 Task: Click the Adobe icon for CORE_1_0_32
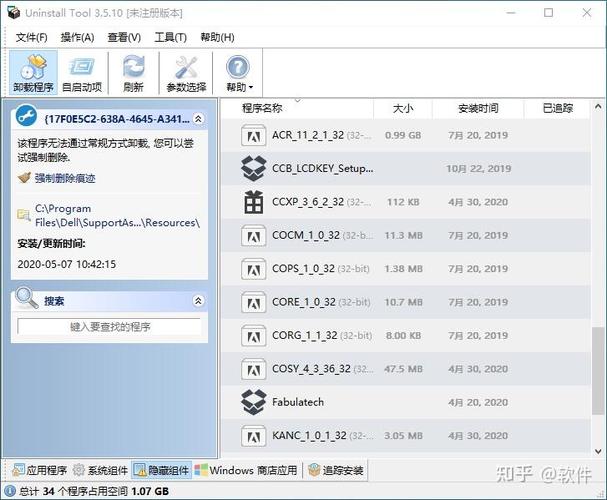tap(254, 302)
